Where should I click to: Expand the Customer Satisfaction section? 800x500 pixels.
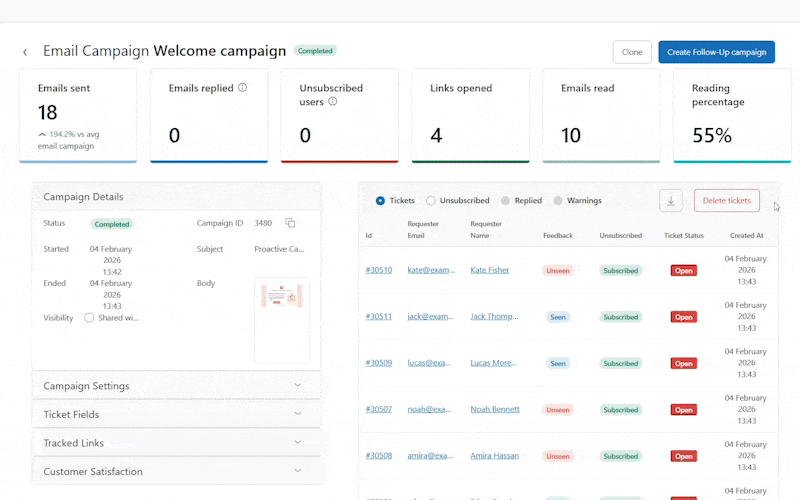[x=177, y=471]
